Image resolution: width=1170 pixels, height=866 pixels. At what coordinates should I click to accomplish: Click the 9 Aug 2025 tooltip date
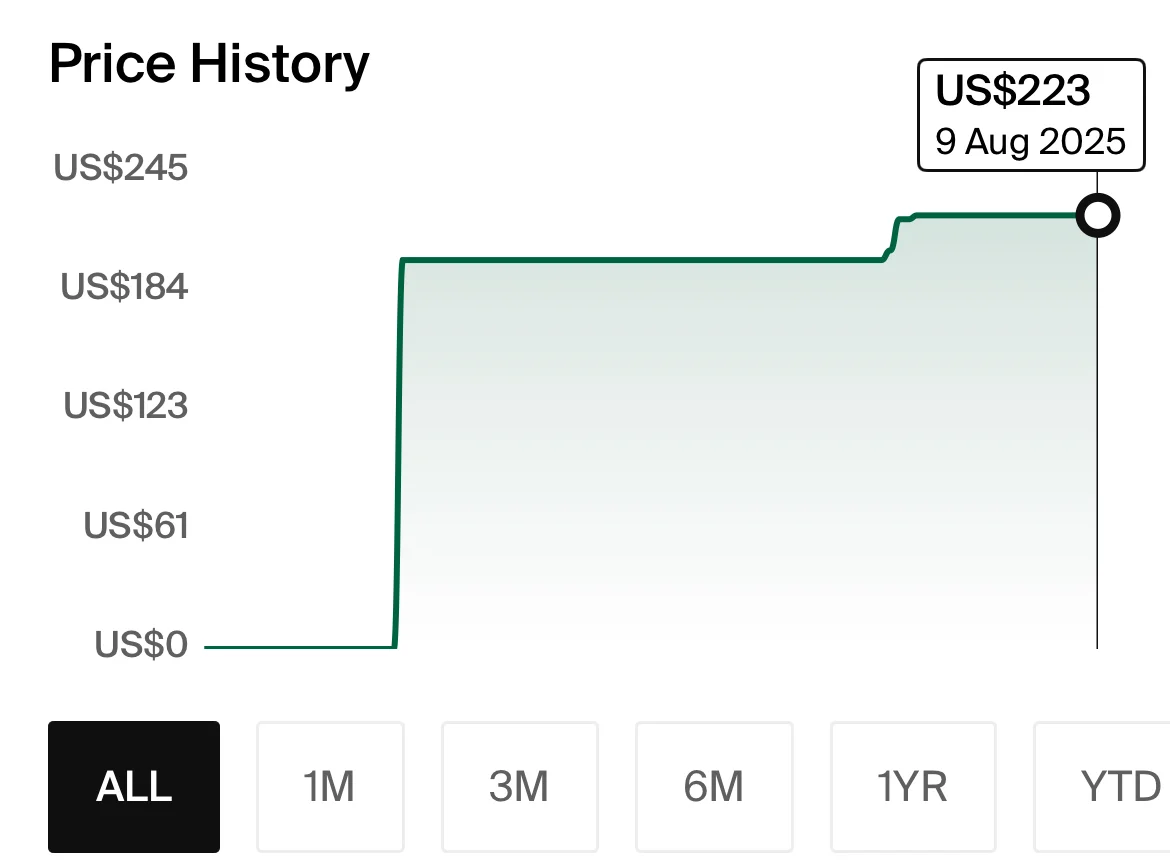1030,141
